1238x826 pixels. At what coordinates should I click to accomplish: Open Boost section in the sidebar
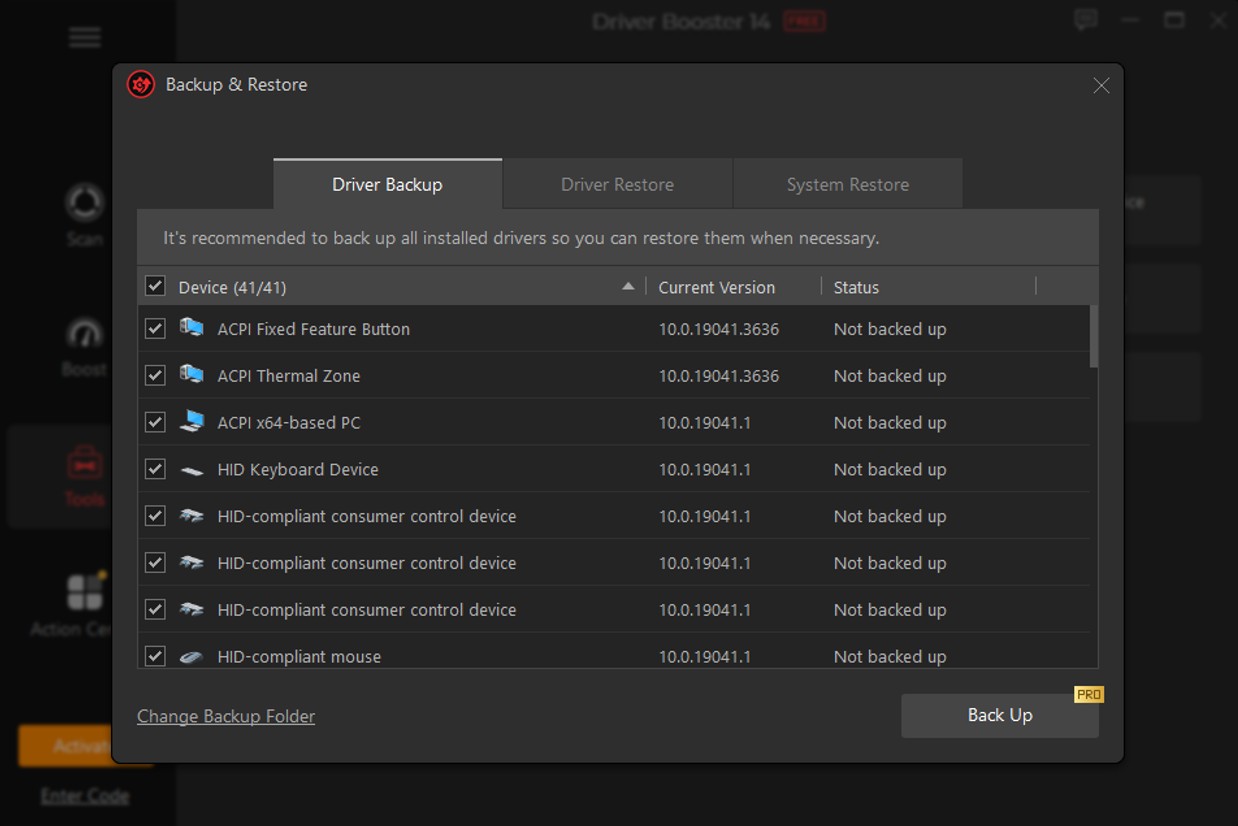point(85,347)
